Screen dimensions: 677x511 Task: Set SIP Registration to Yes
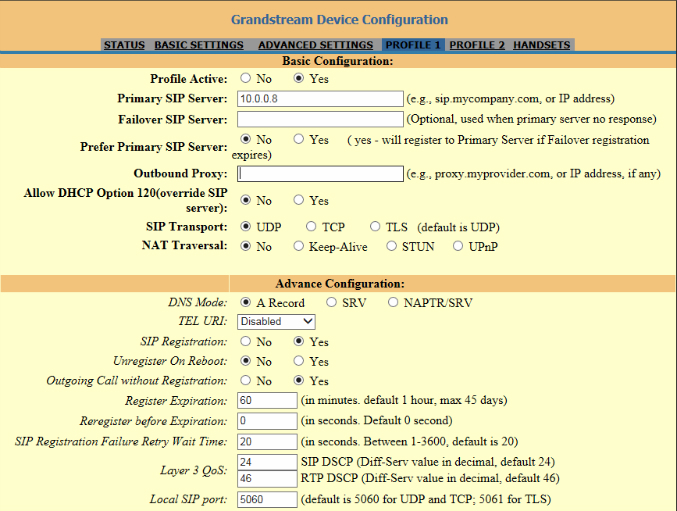pyautogui.click(x=298, y=341)
